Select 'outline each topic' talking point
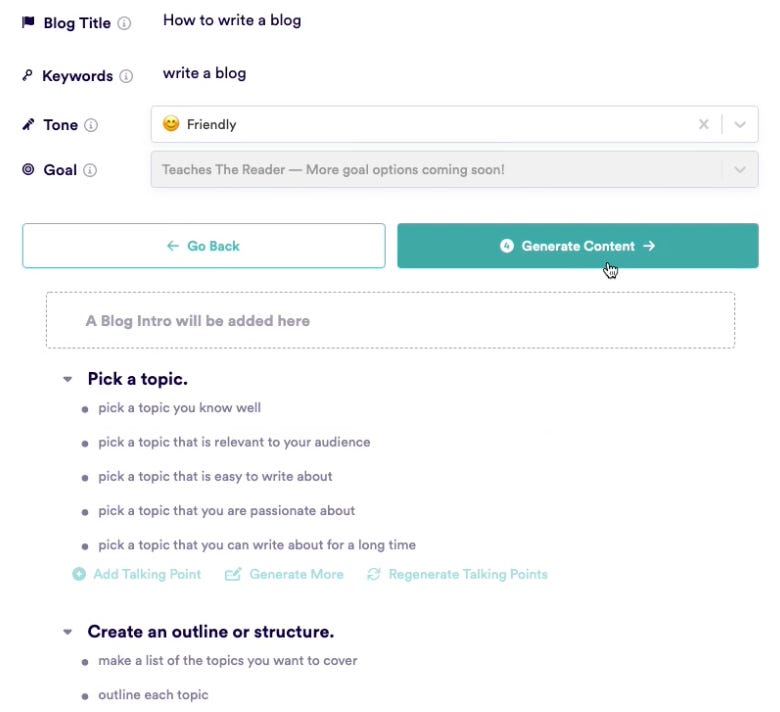Screen dimensions: 780x712 pyautogui.click(x=153, y=695)
